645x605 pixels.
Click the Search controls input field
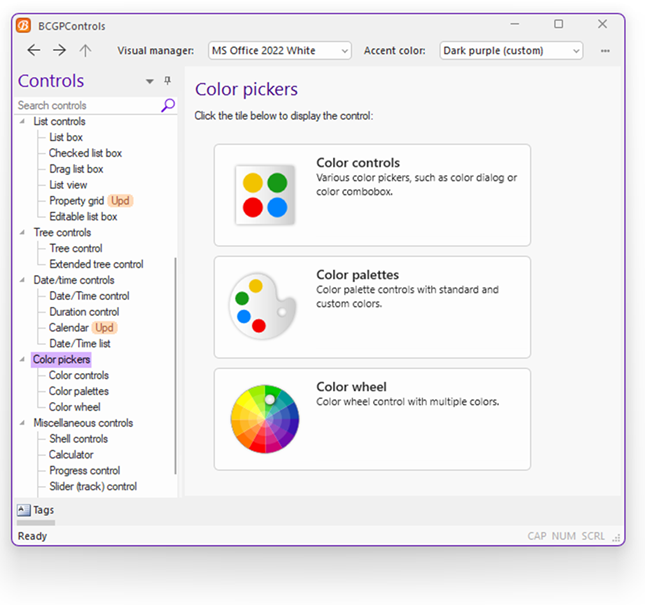(88, 105)
